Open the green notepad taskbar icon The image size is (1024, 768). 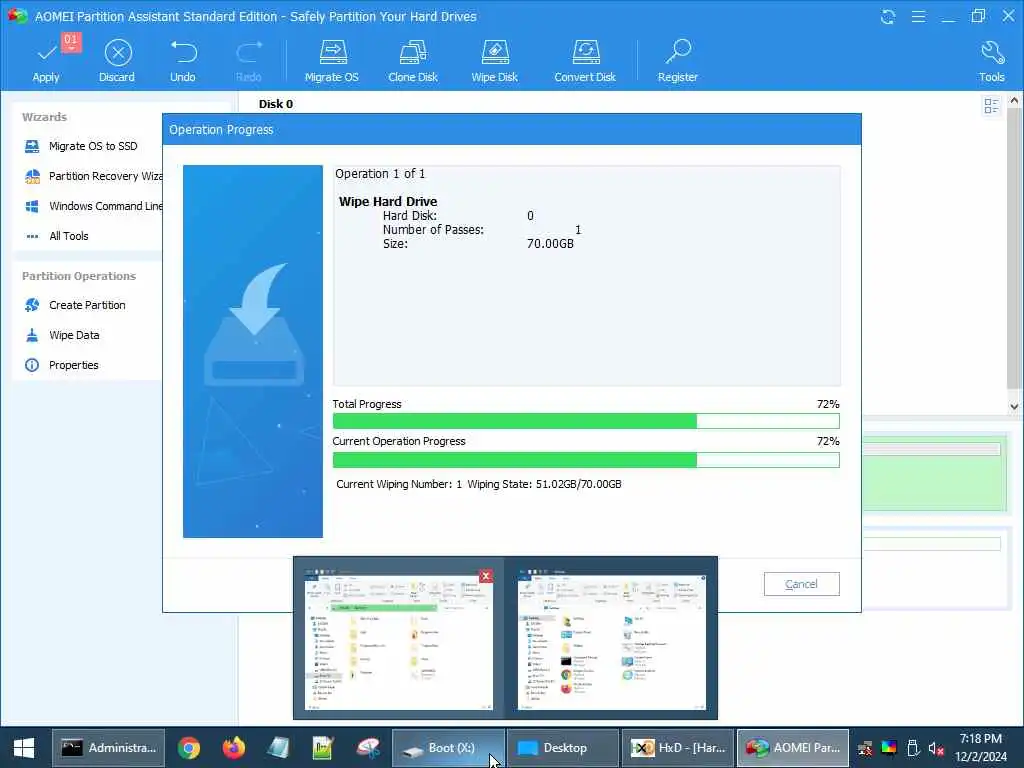[323, 748]
